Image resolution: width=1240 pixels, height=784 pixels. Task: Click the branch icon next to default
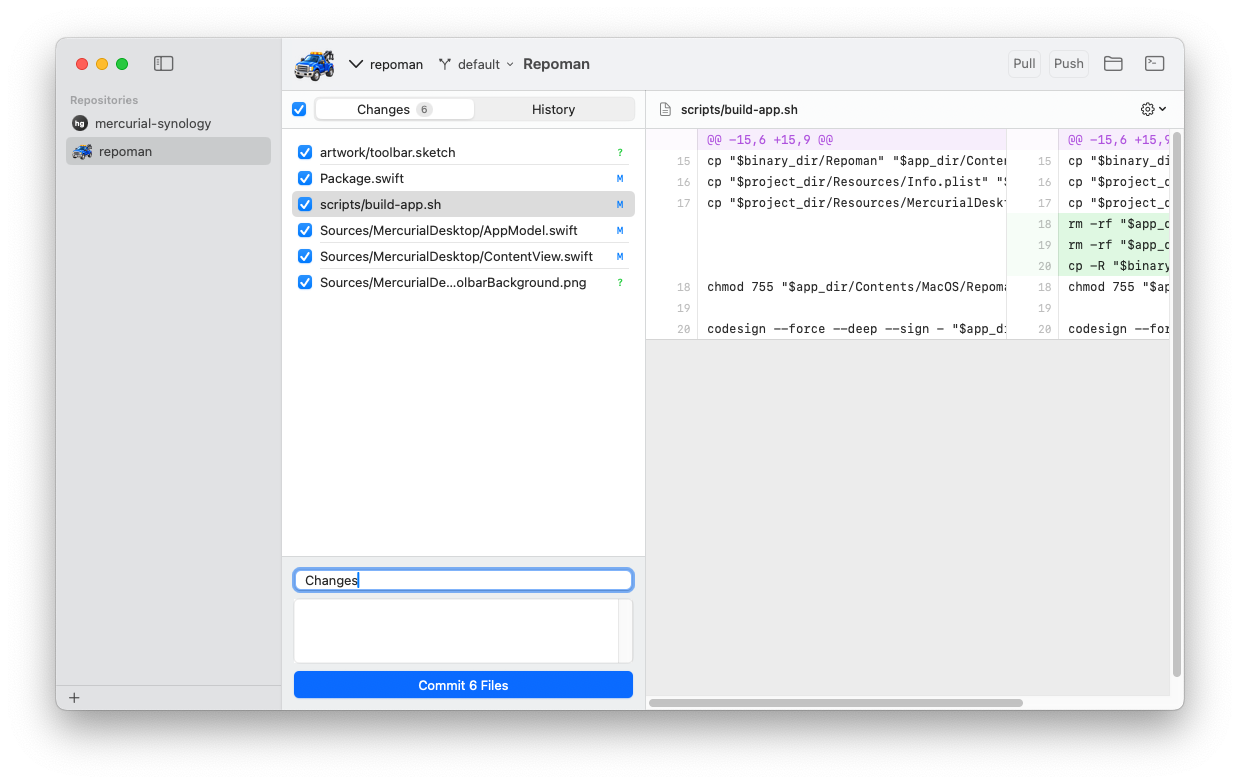445,64
